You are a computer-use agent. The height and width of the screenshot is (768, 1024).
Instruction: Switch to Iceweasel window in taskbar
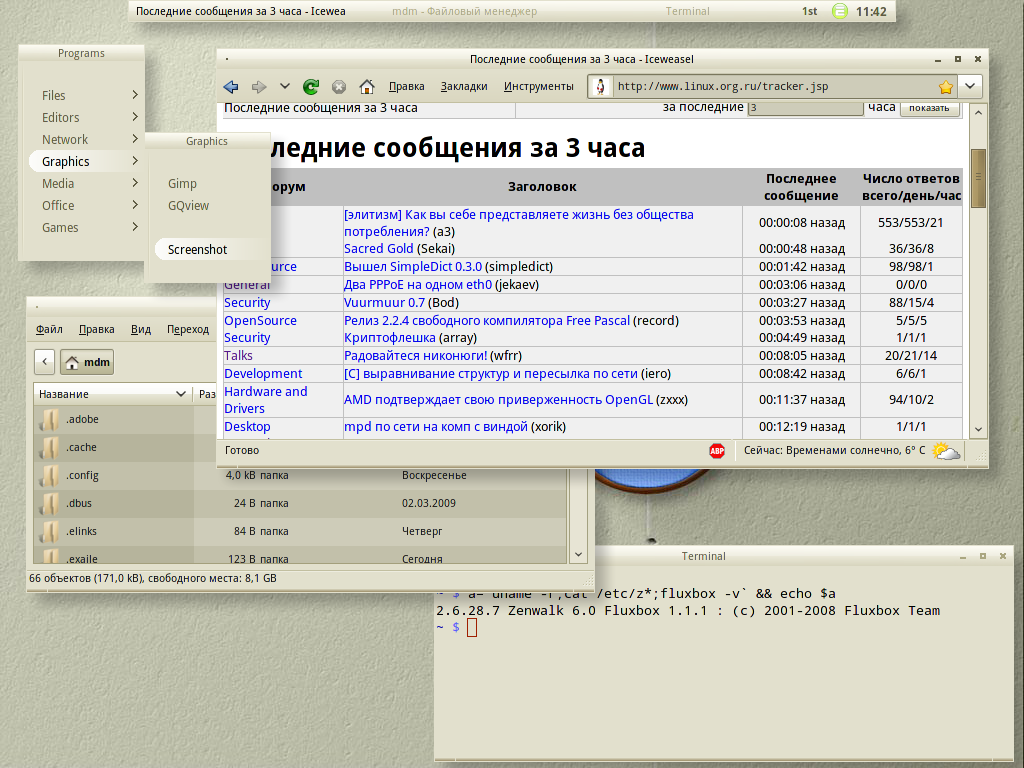pyautogui.click(x=240, y=11)
